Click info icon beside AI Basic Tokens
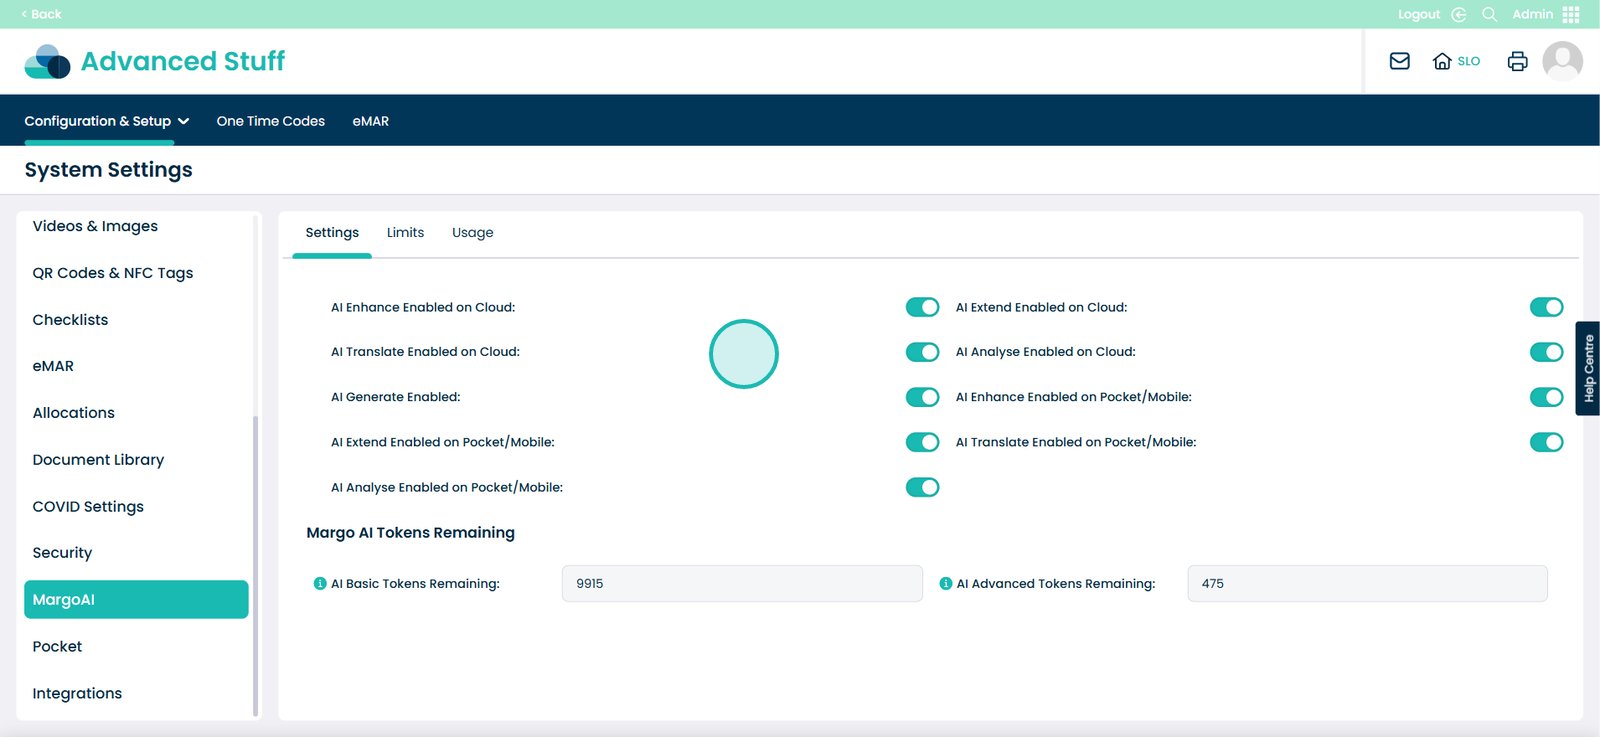Image resolution: width=1600 pixels, height=737 pixels. (x=320, y=583)
